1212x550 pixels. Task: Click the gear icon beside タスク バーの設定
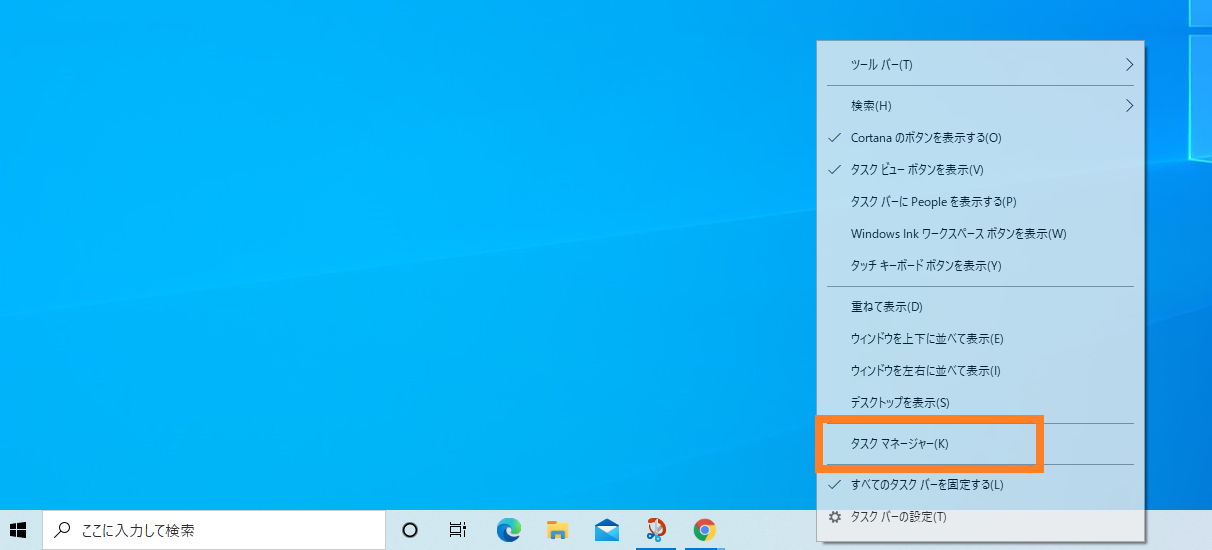pyautogui.click(x=835, y=517)
